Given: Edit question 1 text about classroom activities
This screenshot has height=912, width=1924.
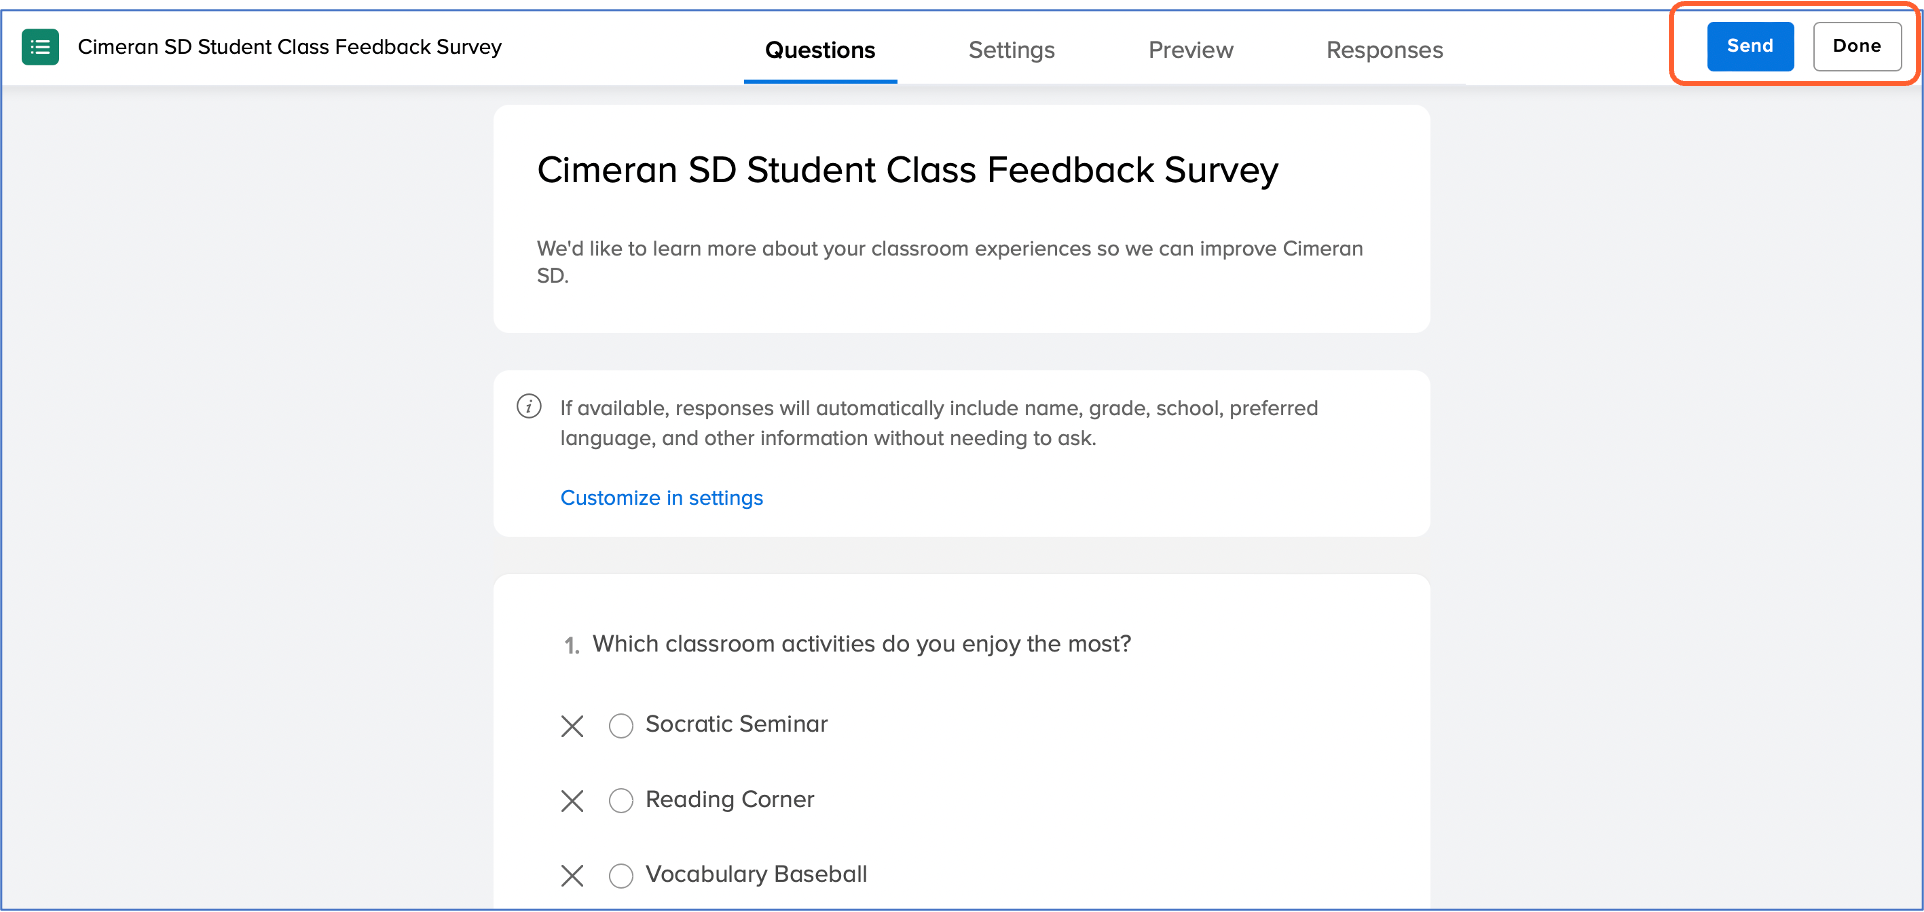Looking at the screenshot, I should [x=861, y=644].
